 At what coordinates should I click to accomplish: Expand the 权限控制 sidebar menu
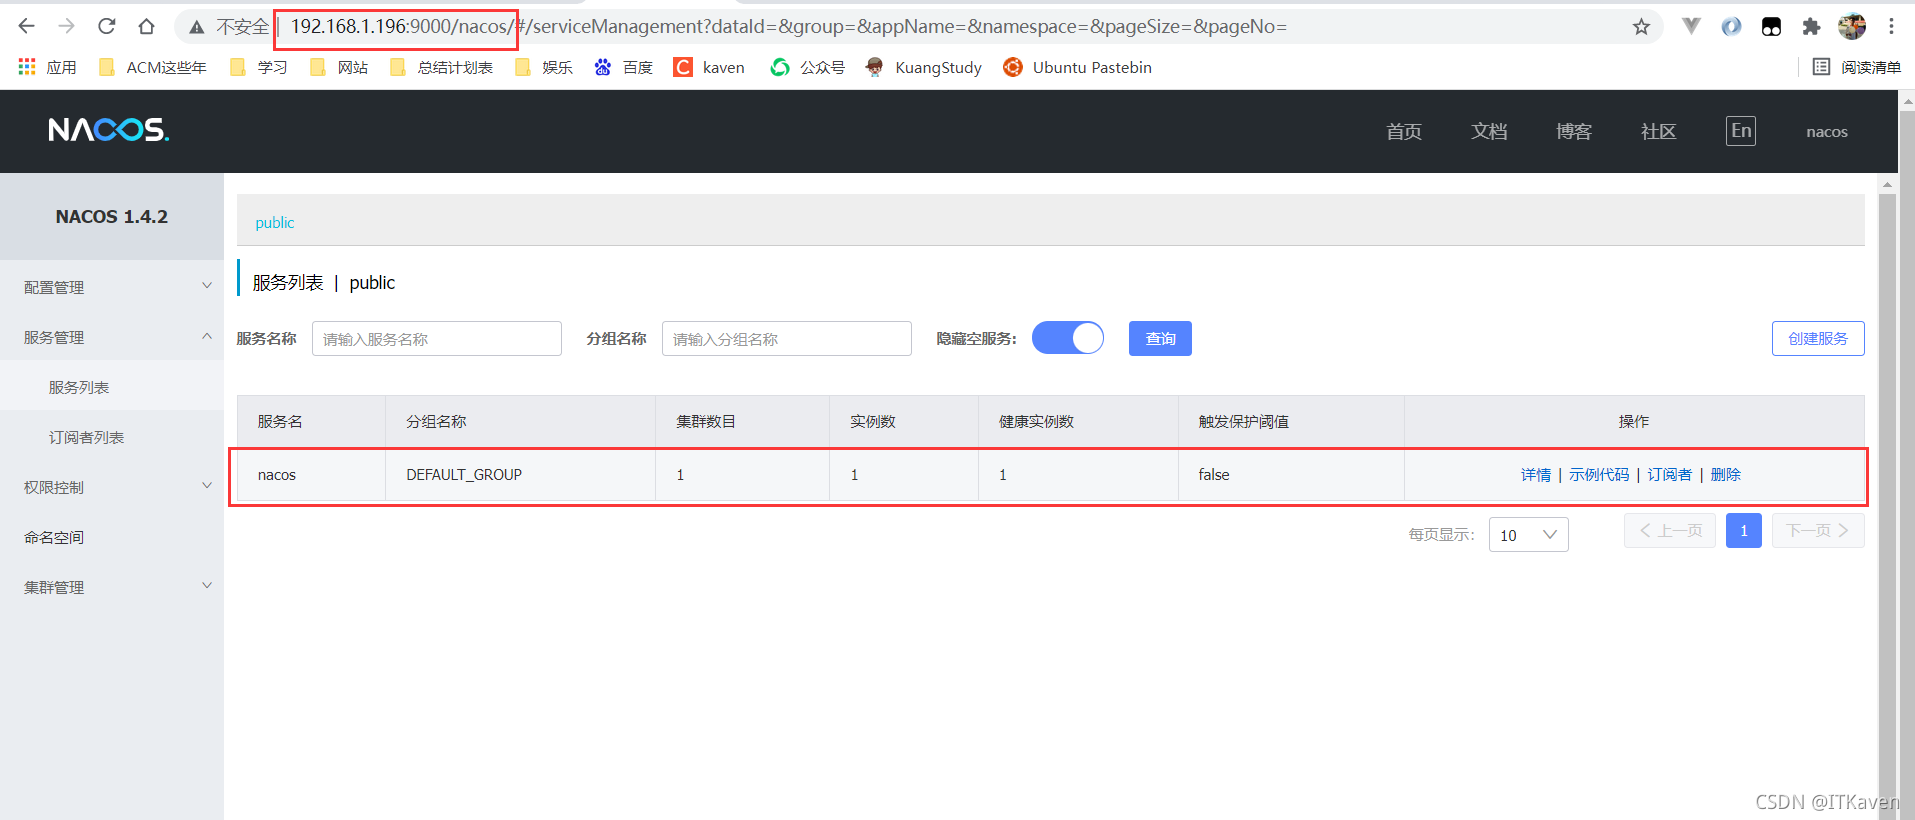click(x=112, y=487)
